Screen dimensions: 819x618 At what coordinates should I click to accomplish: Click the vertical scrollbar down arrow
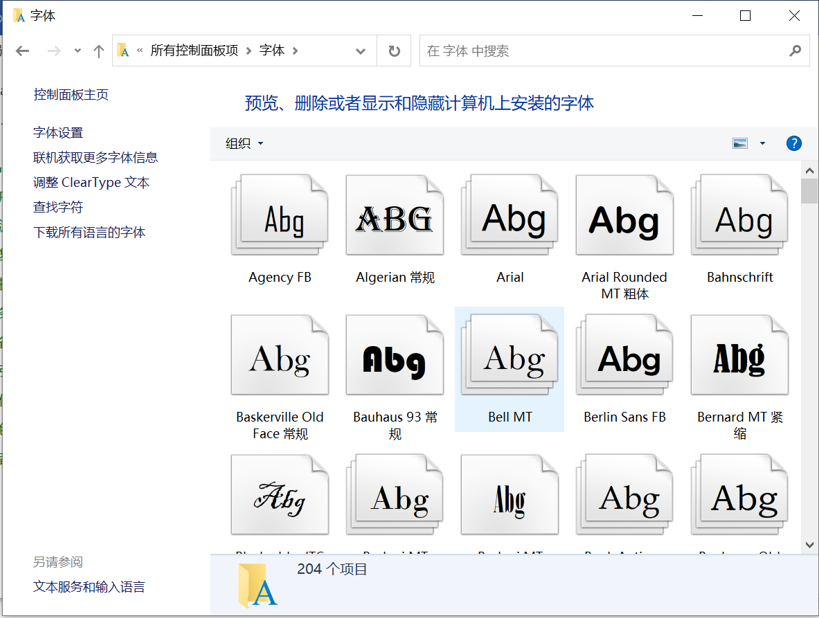click(x=810, y=545)
